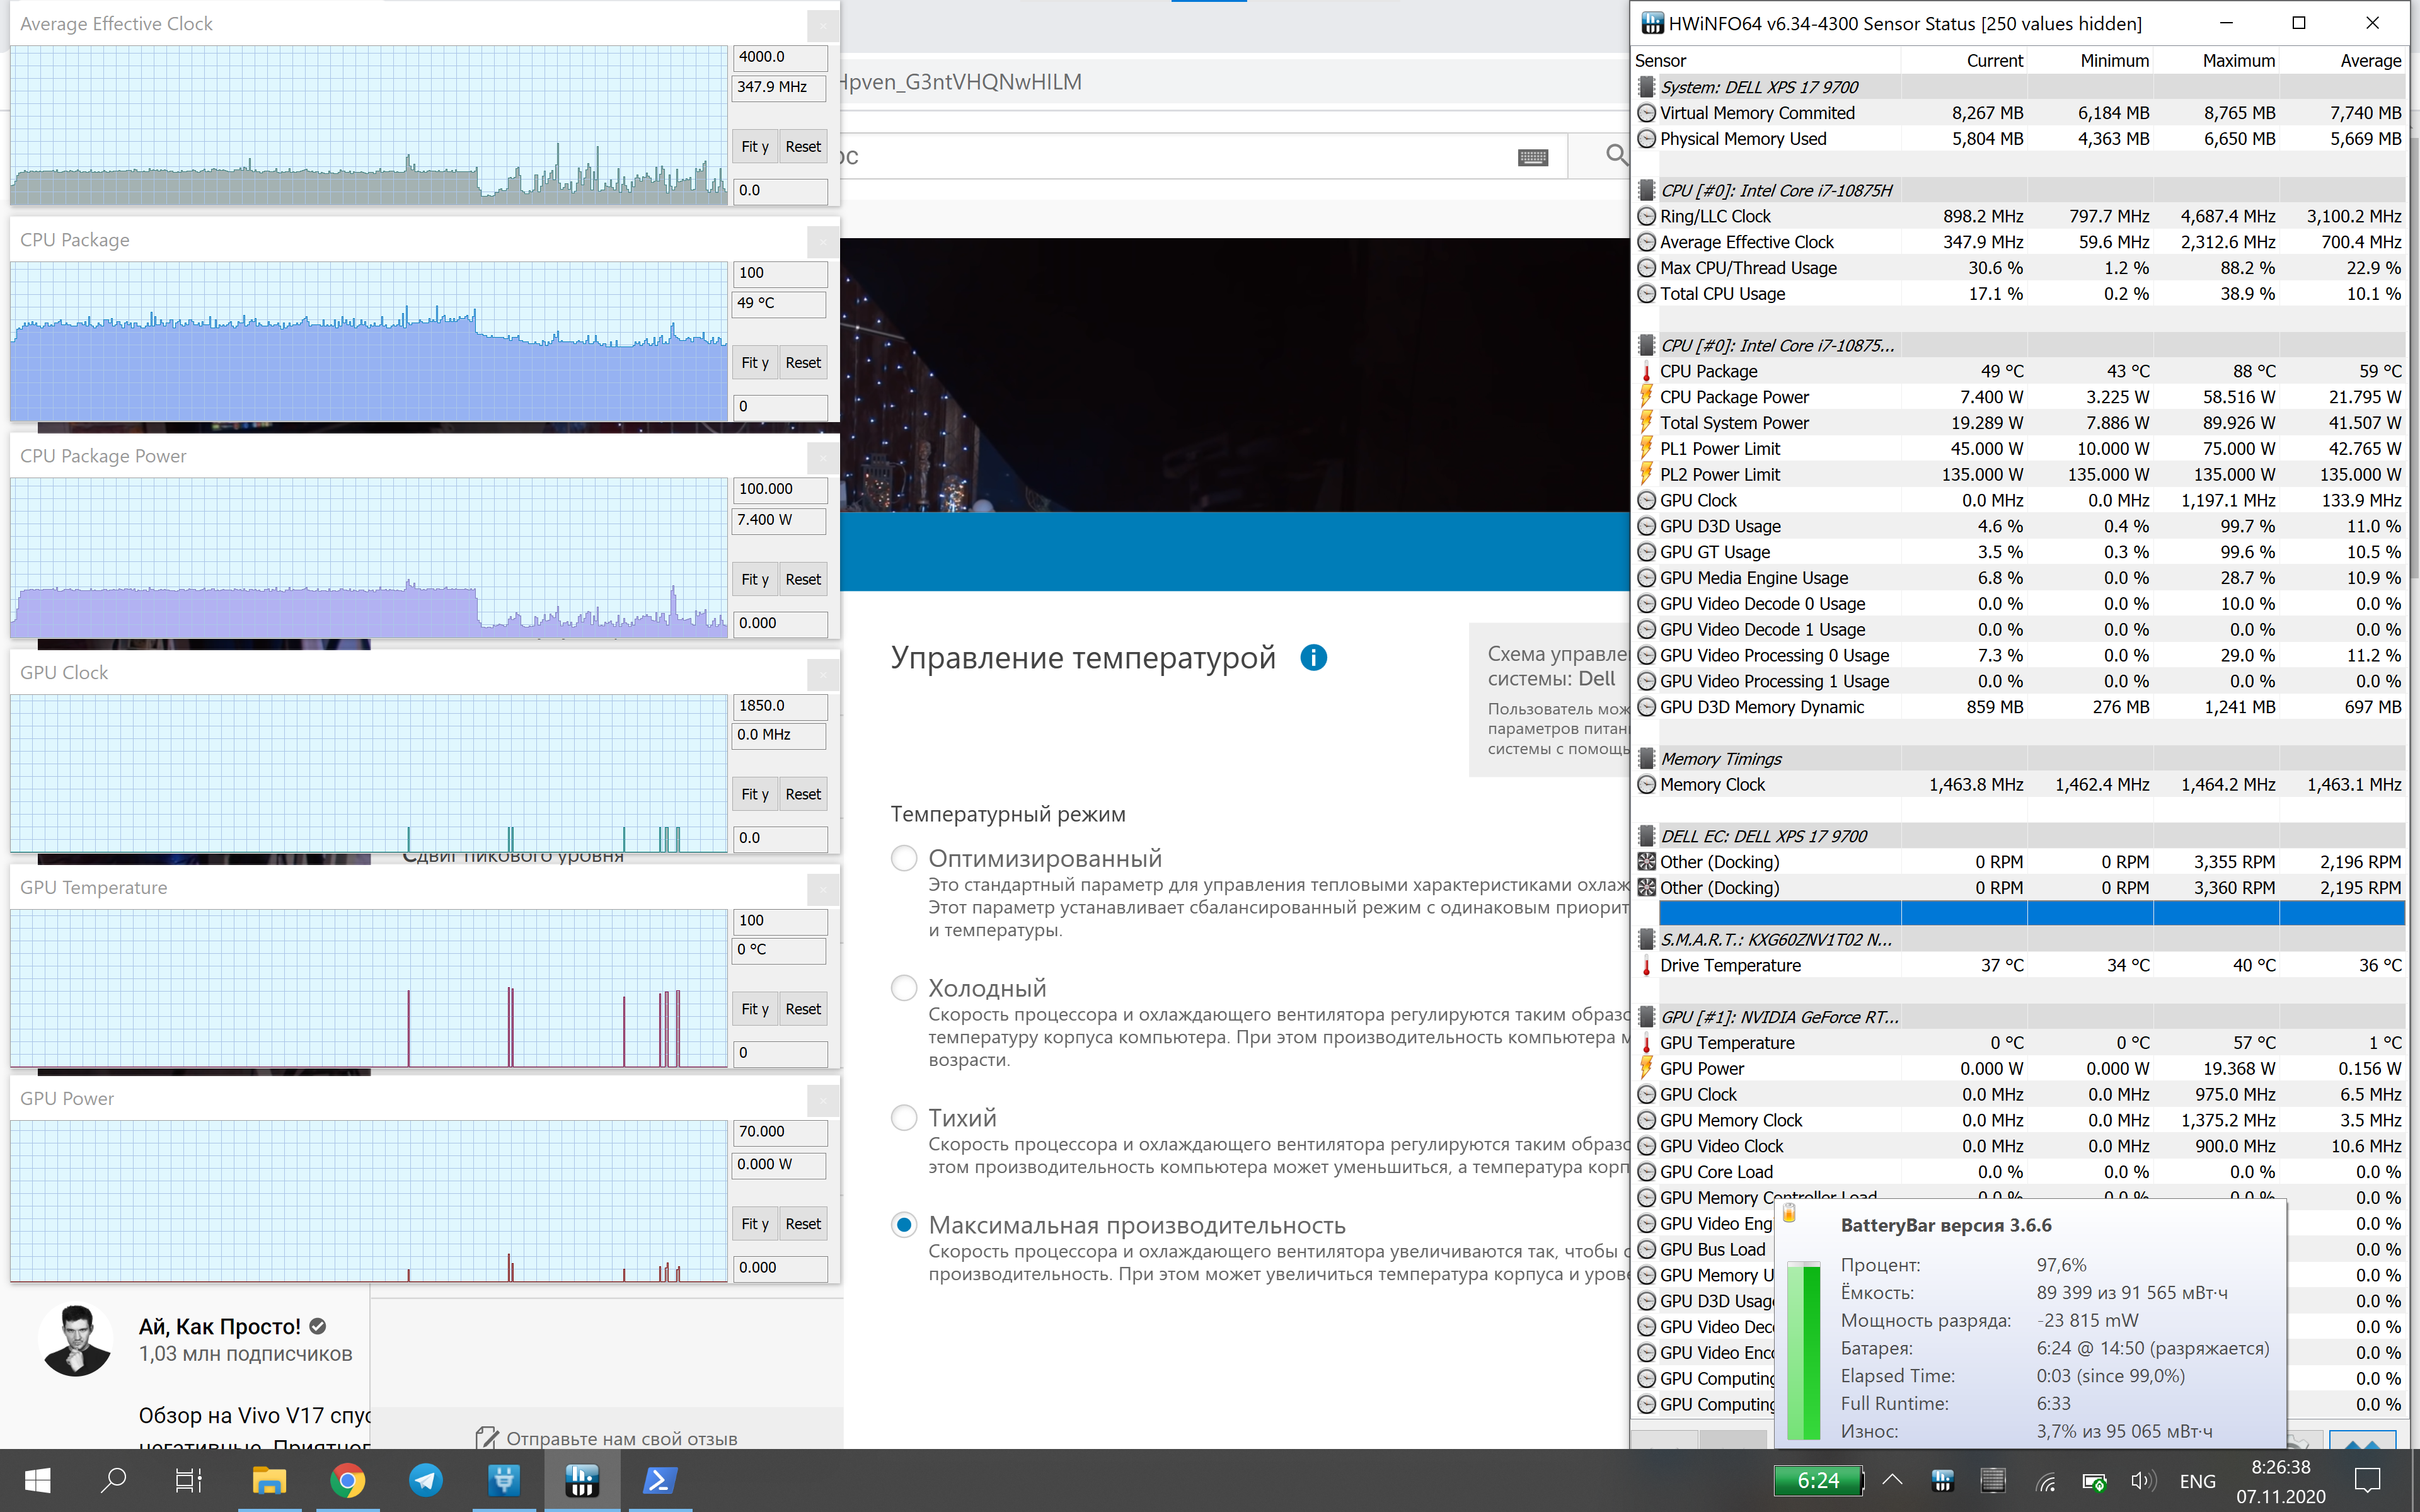Click the 100.000 max field in CPU Package Power
Image resolution: width=2420 pixels, height=1512 pixels.
[780, 489]
